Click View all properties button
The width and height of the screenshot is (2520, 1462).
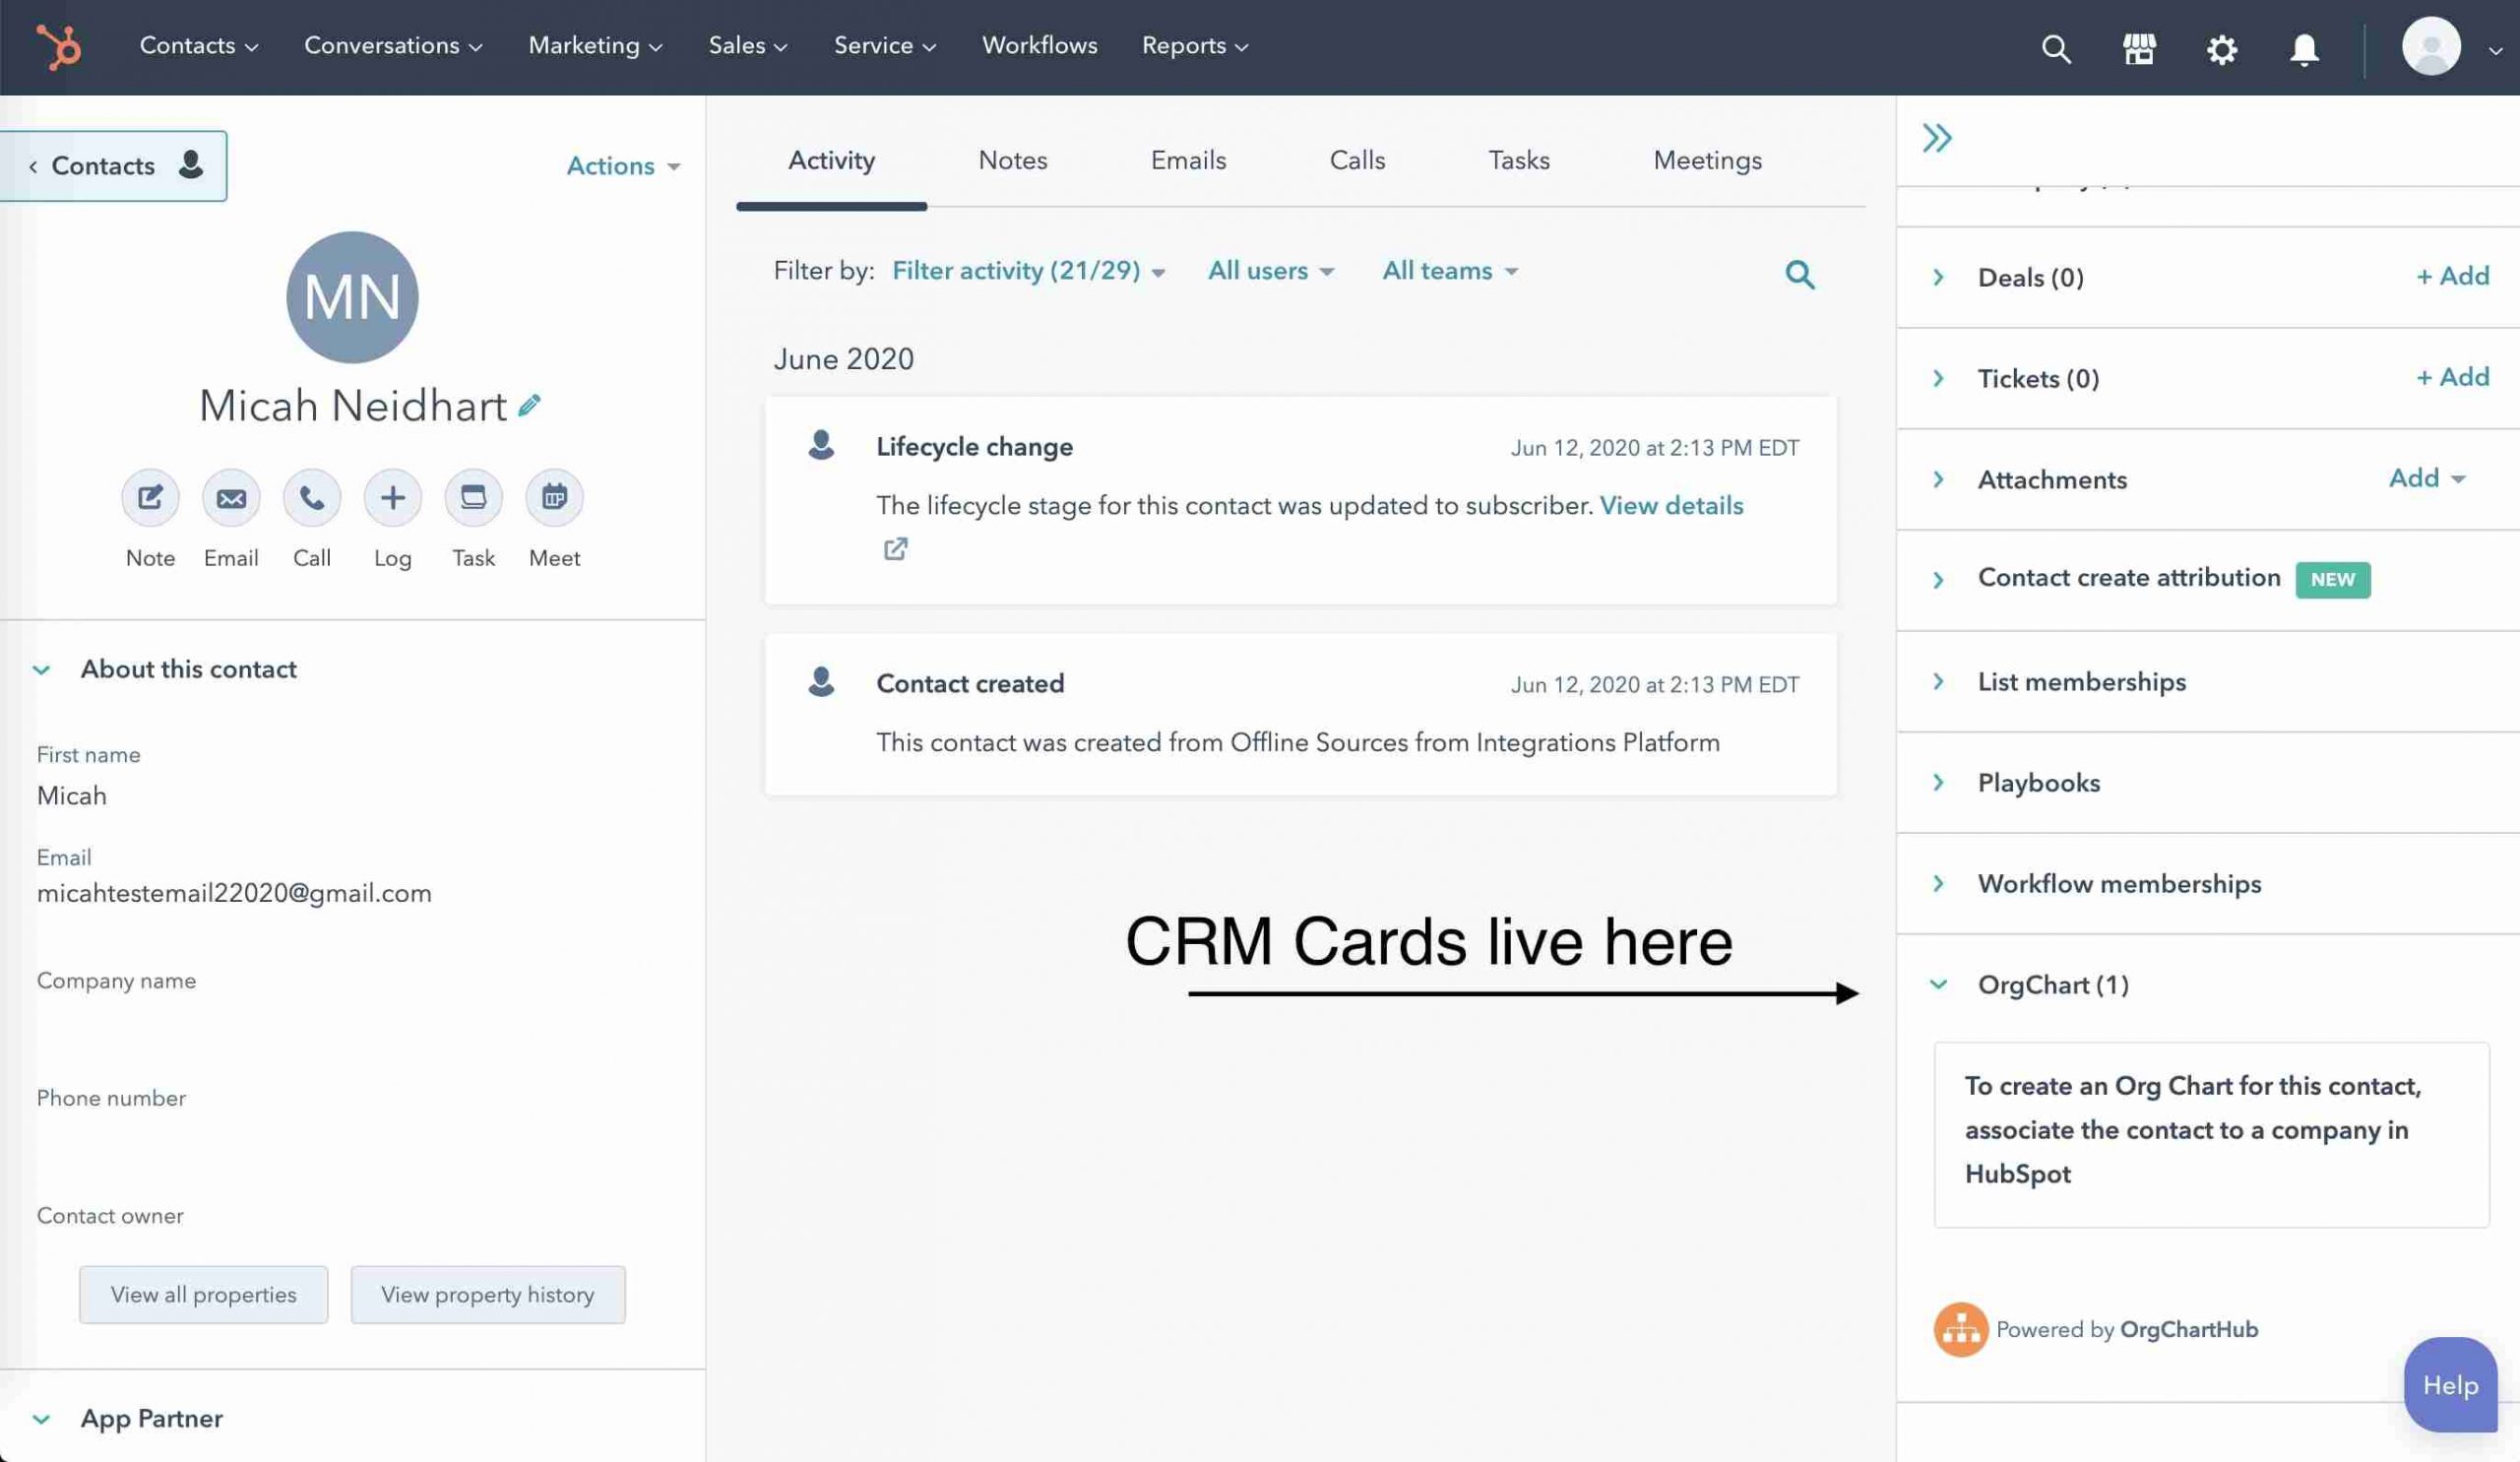coord(204,1295)
